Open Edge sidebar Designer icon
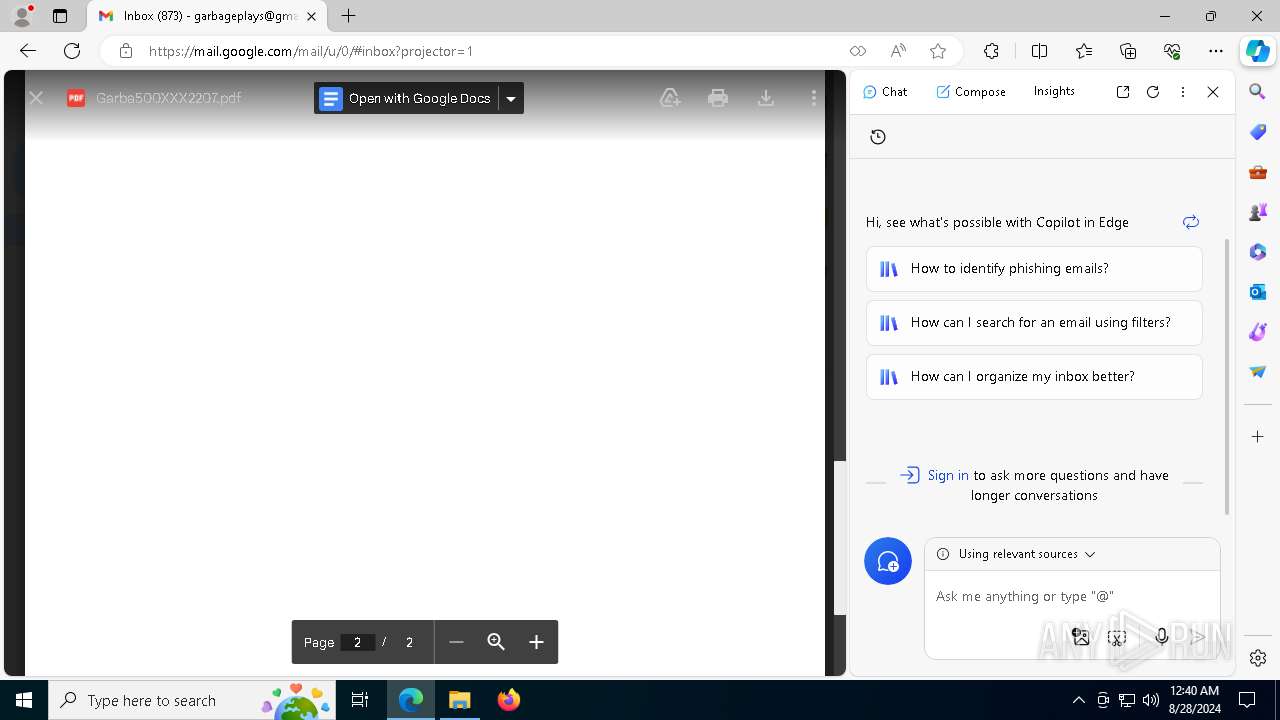Screen dimensions: 1280x720 click(x=1258, y=332)
